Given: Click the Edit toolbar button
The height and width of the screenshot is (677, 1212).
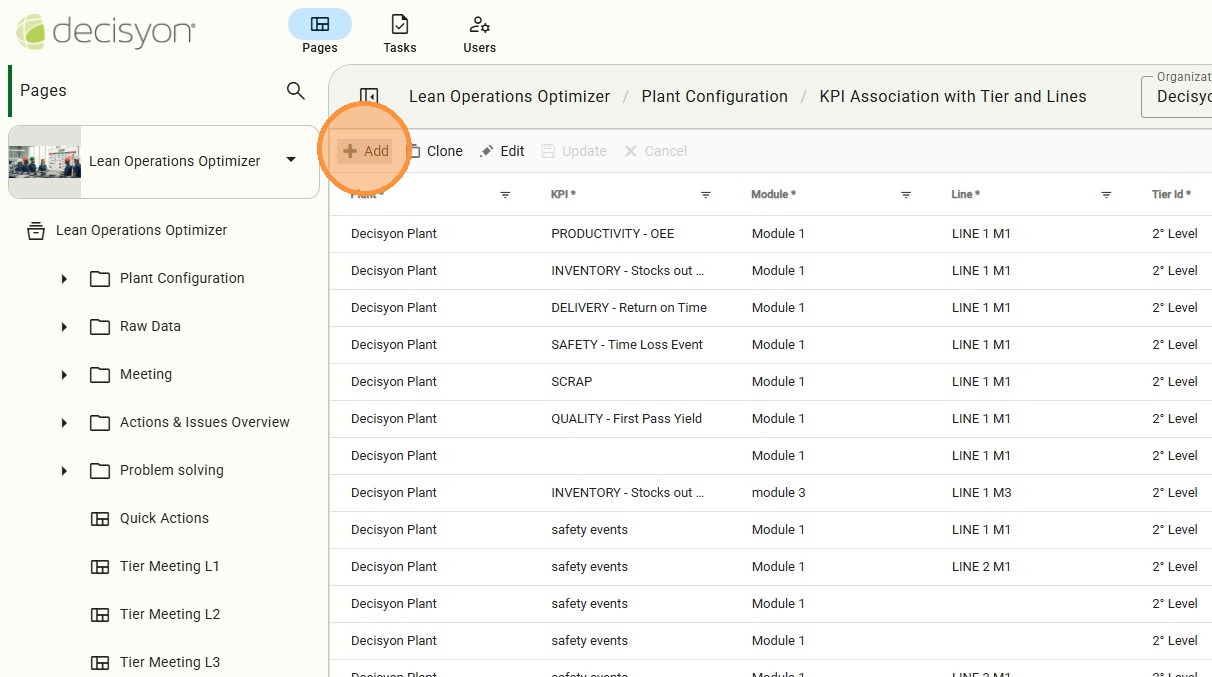Looking at the screenshot, I should [x=502, y=151].
